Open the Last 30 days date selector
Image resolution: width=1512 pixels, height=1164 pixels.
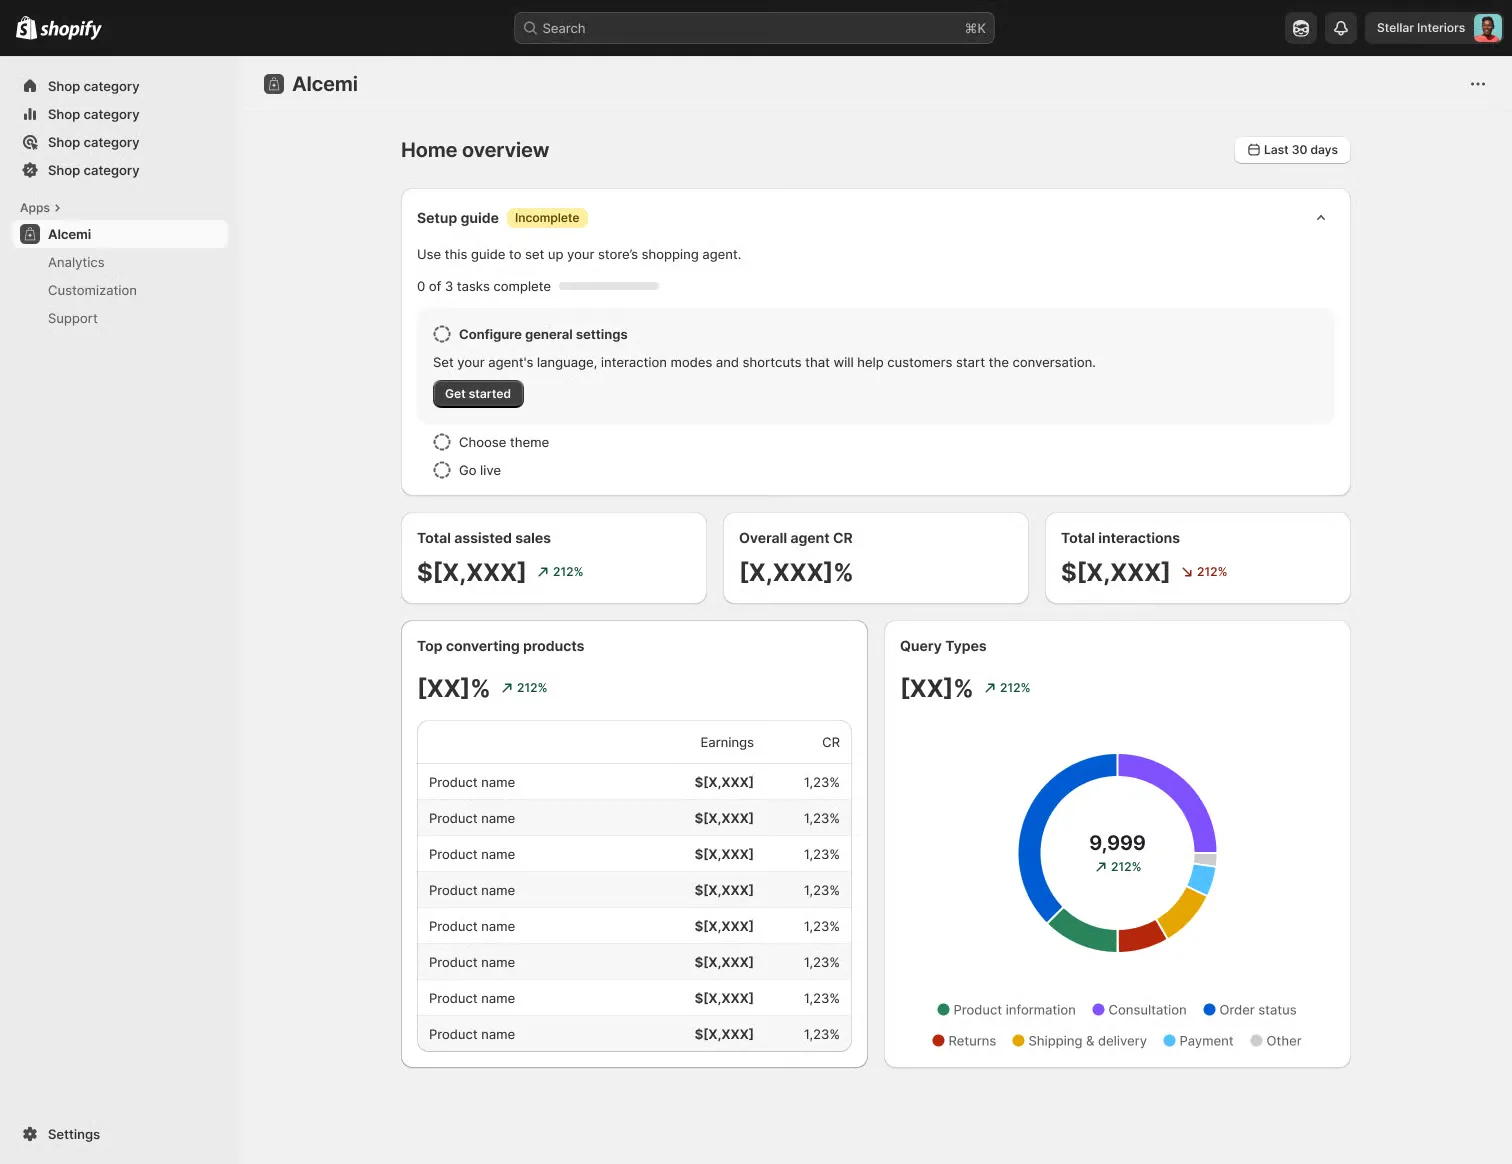1292,149
